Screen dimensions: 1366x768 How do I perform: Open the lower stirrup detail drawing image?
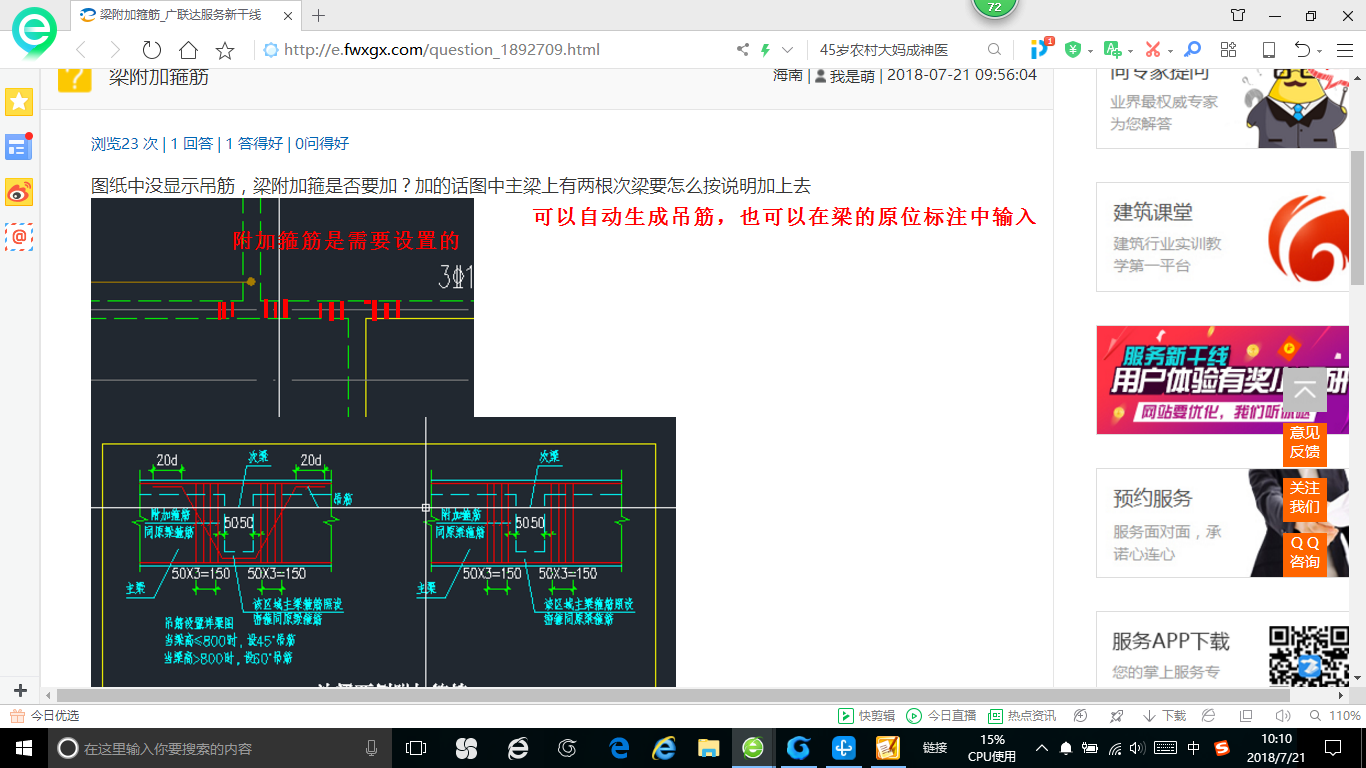[383, 552]
